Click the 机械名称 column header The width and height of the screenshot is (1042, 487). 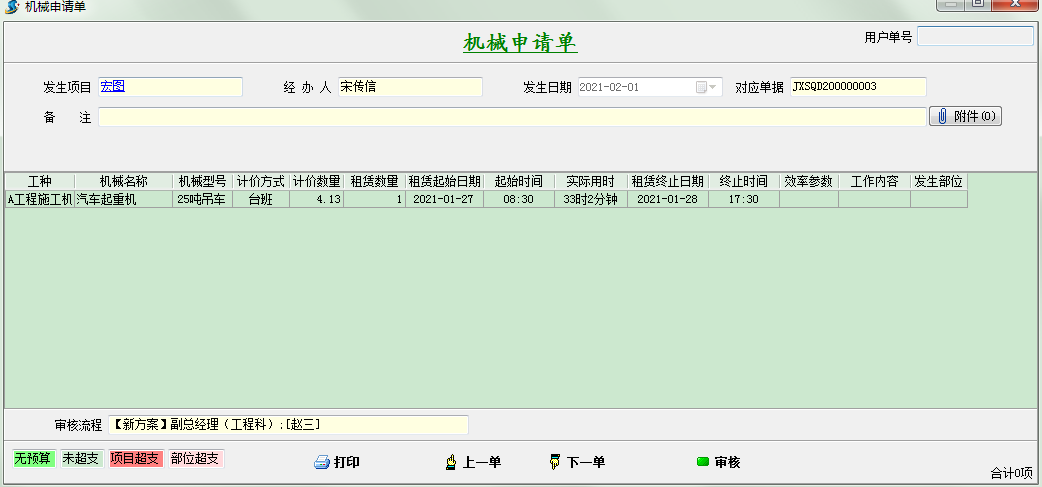click(x=123, y=181)
